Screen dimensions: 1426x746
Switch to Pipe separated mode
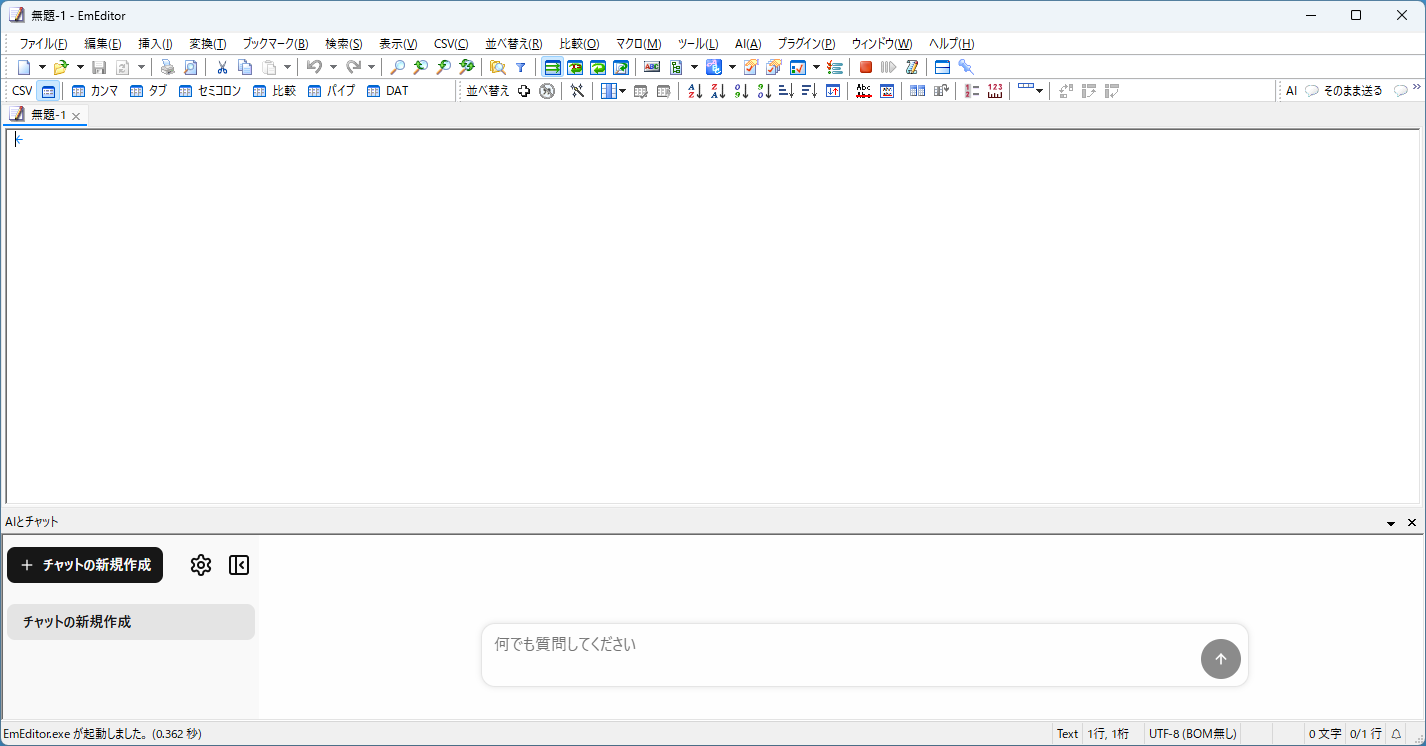click(331, 91)
